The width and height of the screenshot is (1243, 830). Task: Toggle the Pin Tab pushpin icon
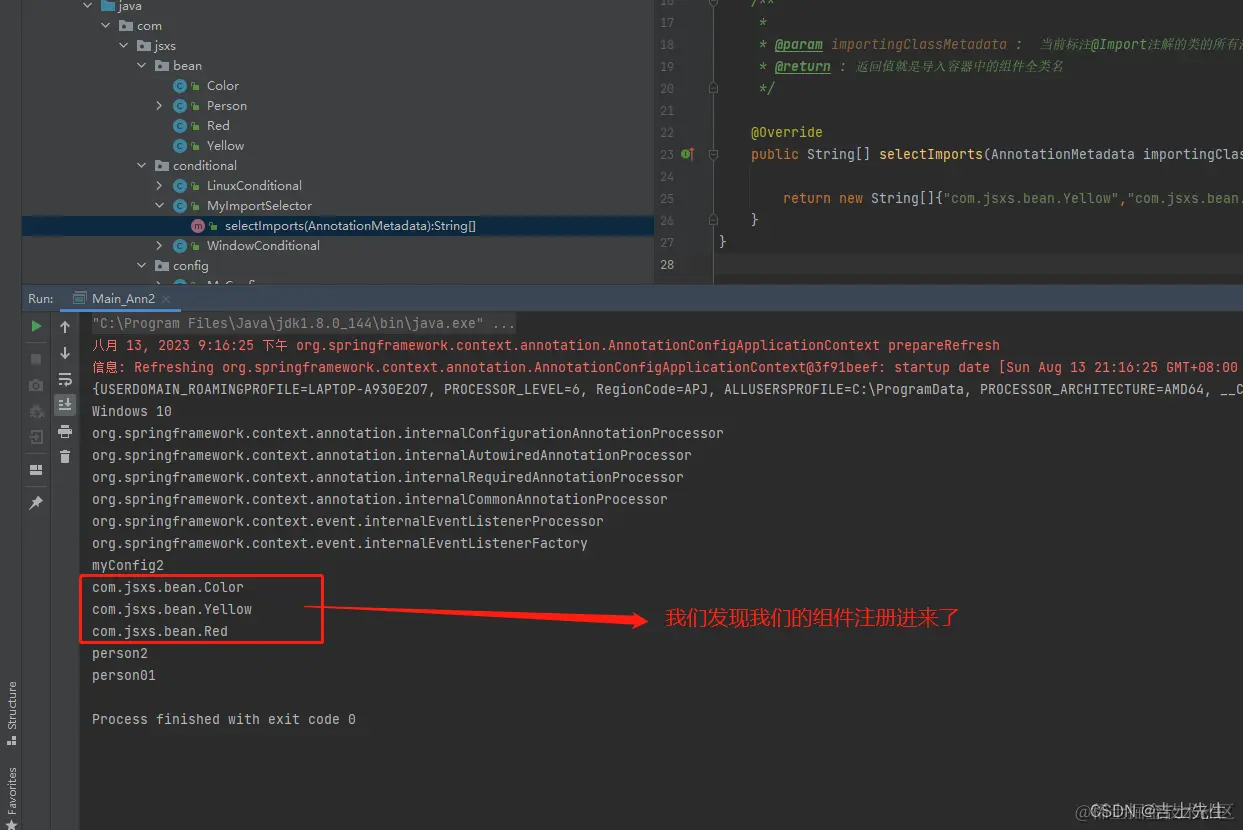36,502
